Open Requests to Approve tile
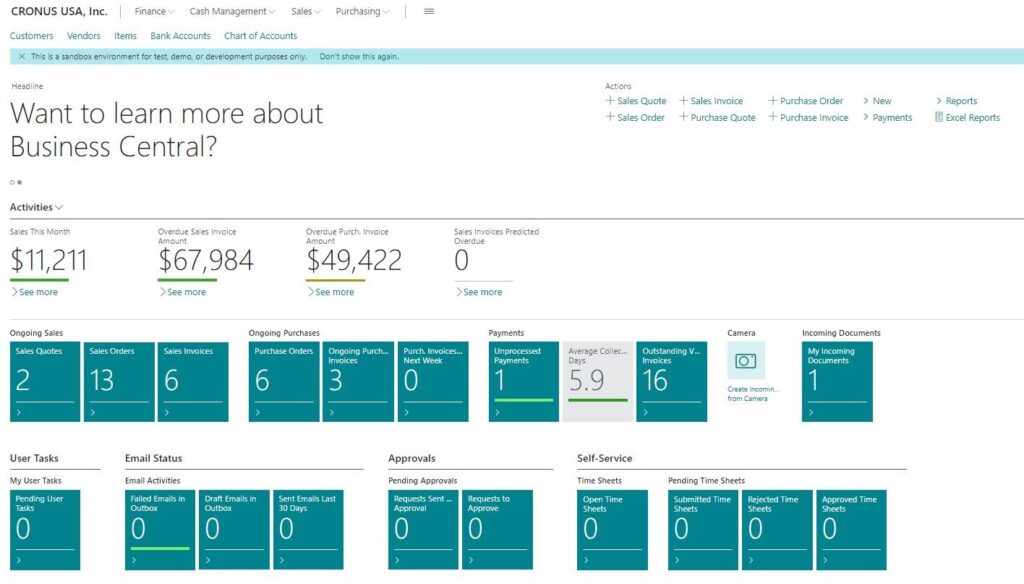The height and width of the screenshot is (584, 1024). coord(498,530)
